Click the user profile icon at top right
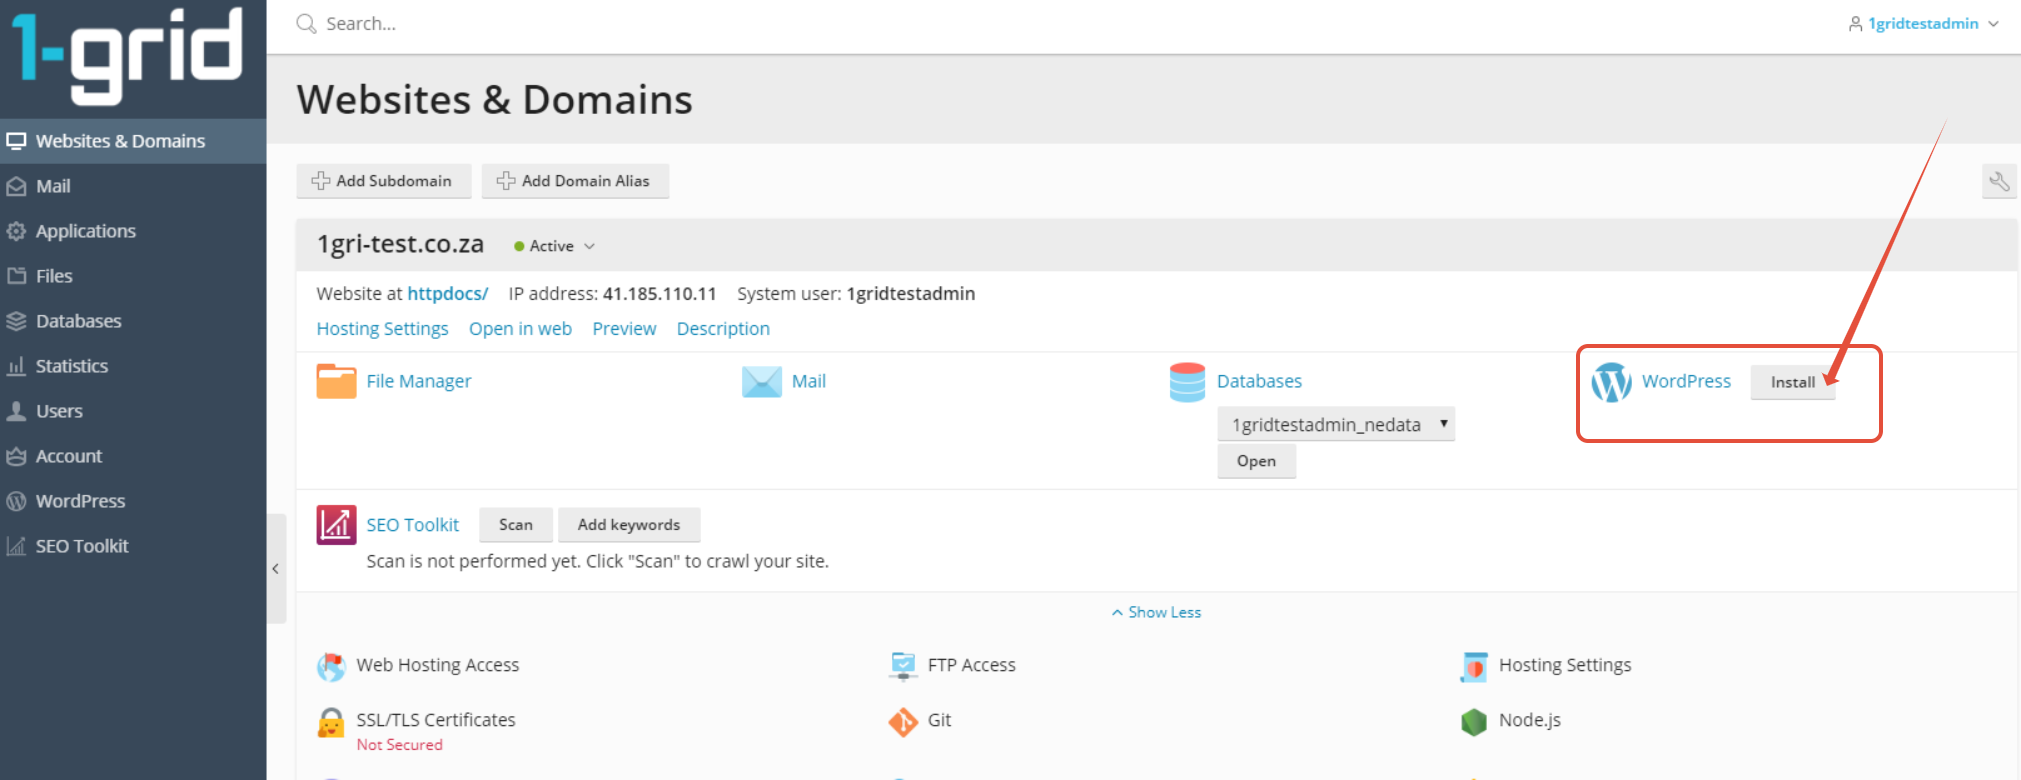The height and width of the screenshot is (780, 2021). click(x=1855, y=24)
